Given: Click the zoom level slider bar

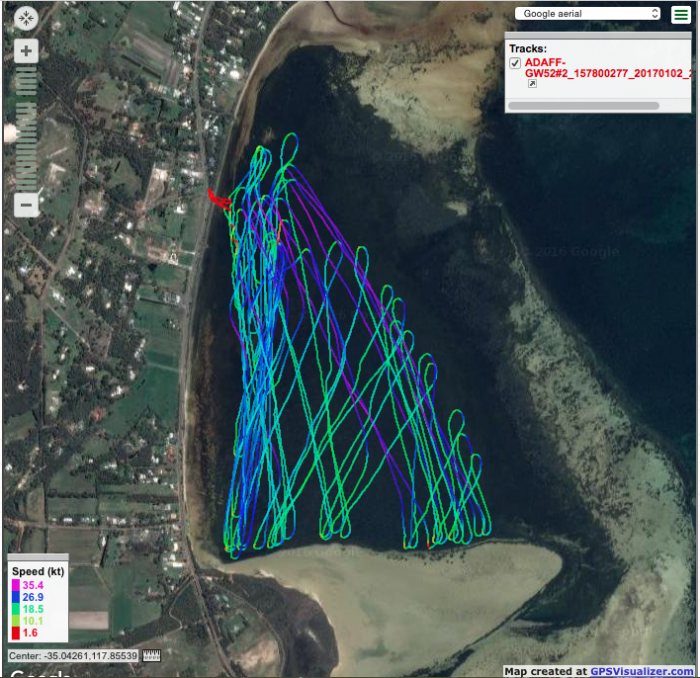Looking at the screenshot, I should [x=26, y=128].
